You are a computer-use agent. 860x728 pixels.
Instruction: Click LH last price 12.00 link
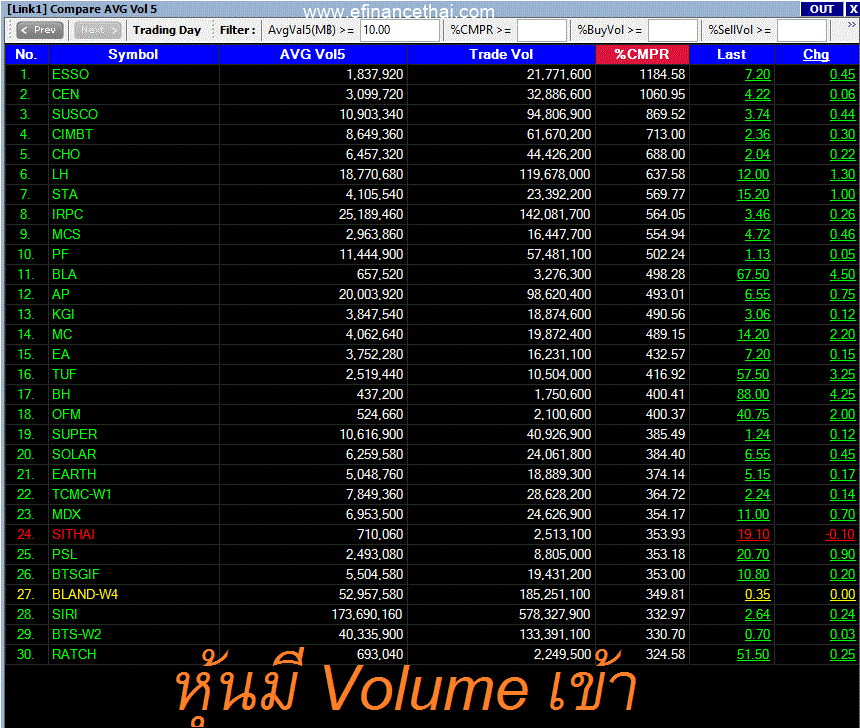click(x=754, y=174)
